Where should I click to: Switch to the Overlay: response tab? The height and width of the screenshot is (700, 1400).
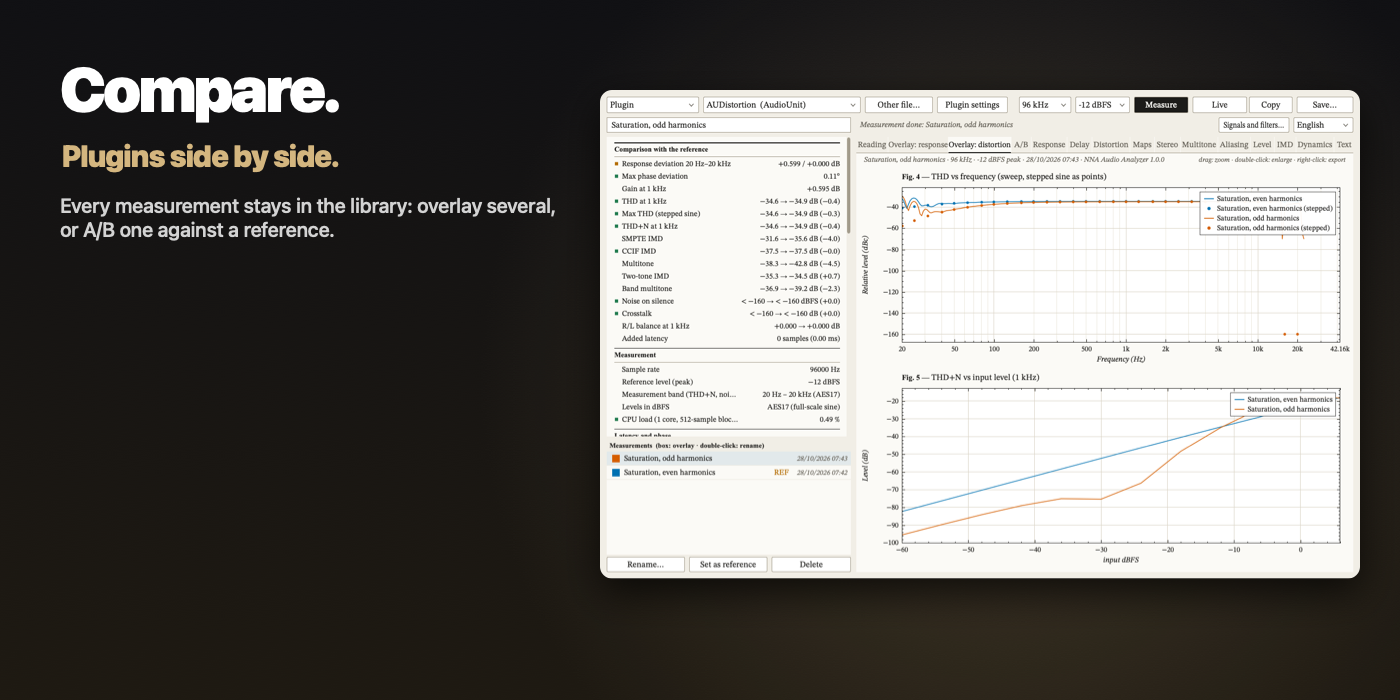pyautogui.click(x=917, y=145)
